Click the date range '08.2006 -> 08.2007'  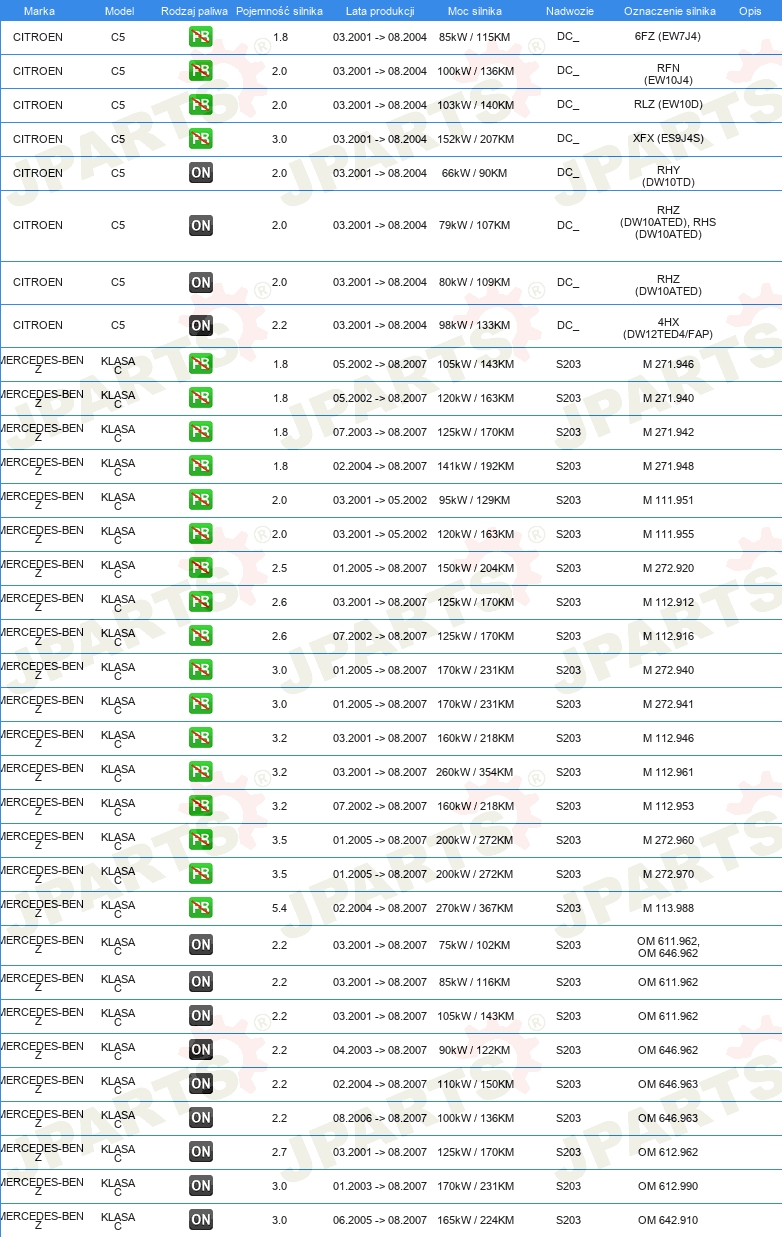(380, 1118)
